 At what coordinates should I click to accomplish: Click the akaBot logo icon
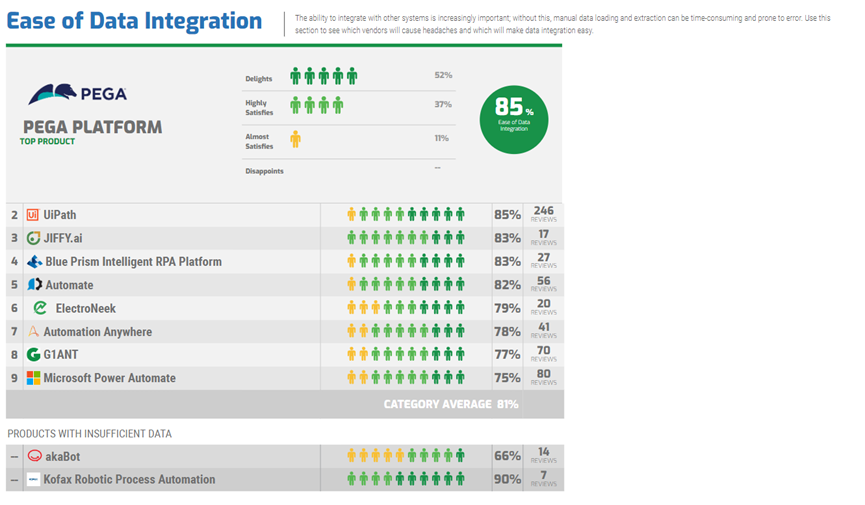pyautogui.click(x=35, y=456)
